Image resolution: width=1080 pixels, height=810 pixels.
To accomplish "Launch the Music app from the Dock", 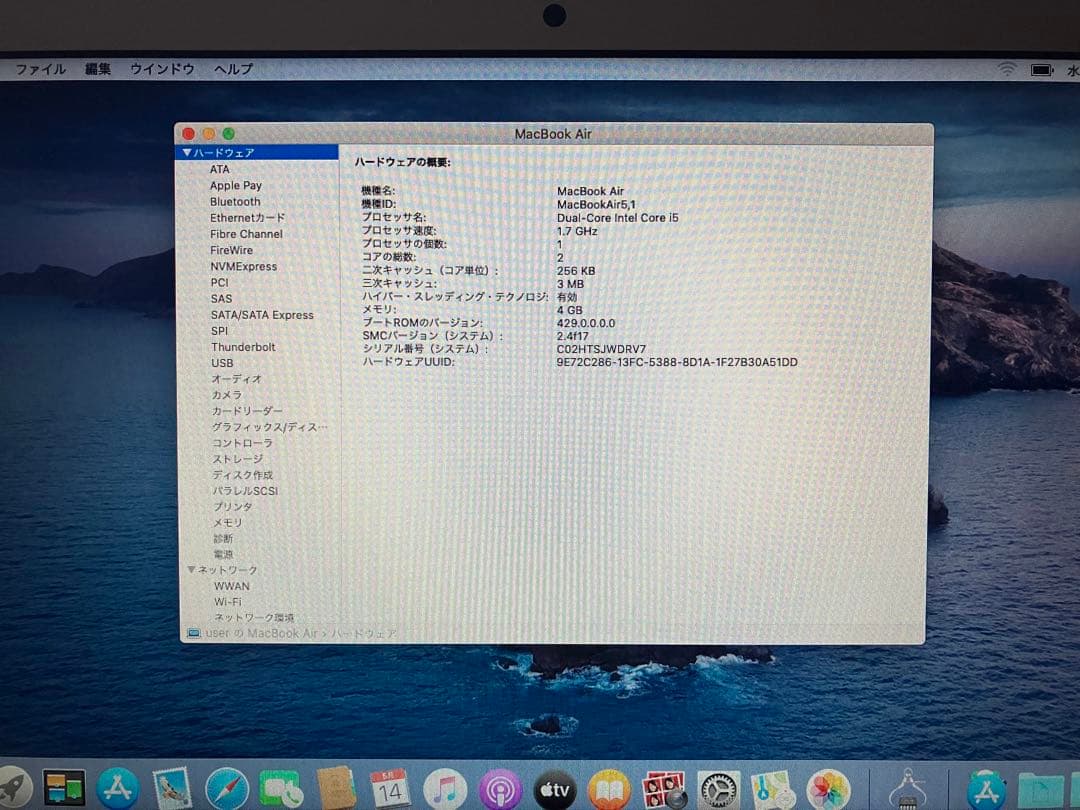I will pyautogui.click(x=445, y=788).
